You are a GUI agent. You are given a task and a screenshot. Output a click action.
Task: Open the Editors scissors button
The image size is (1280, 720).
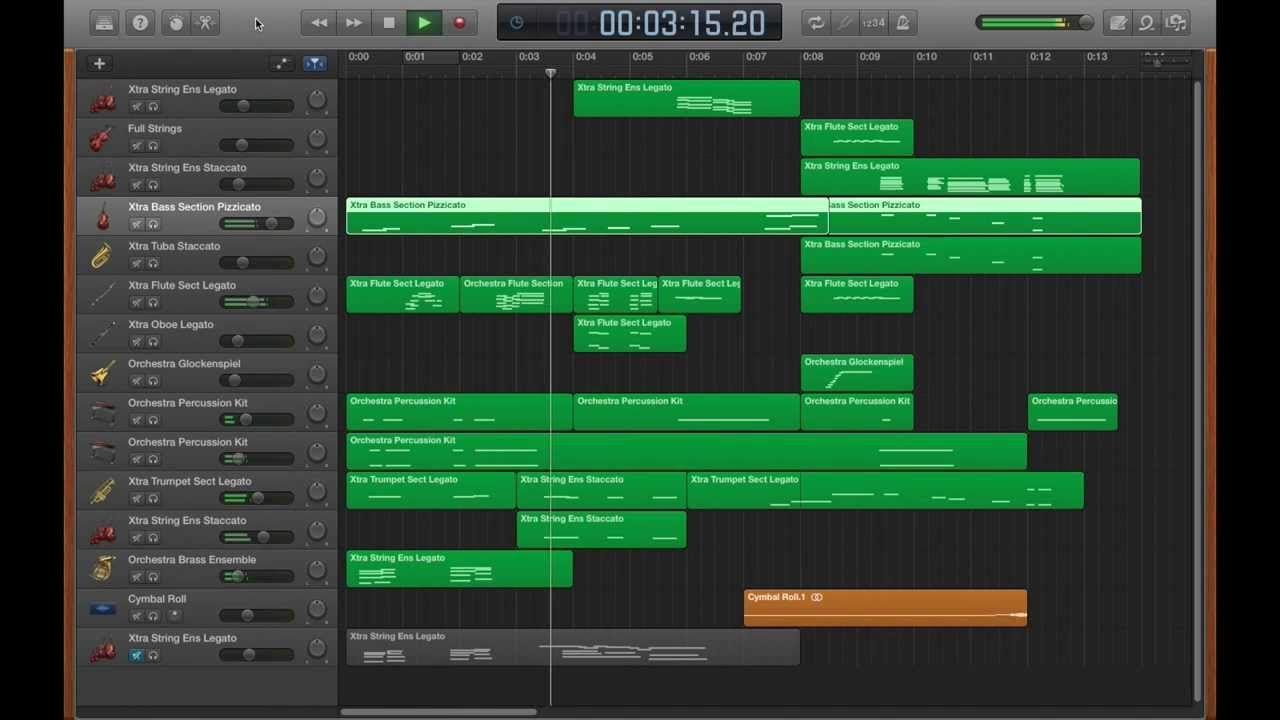coord(206,23)
